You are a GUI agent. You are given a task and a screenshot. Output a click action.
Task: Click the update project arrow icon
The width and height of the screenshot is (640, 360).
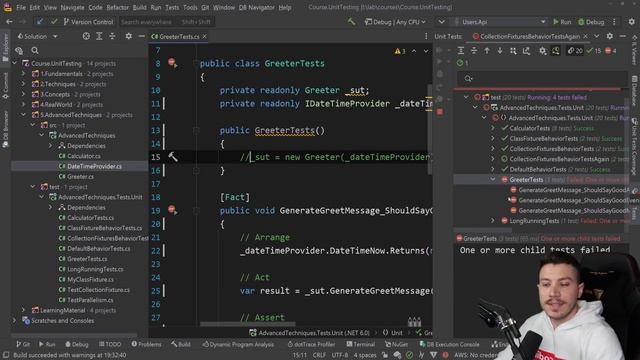(x=40, y=22)
